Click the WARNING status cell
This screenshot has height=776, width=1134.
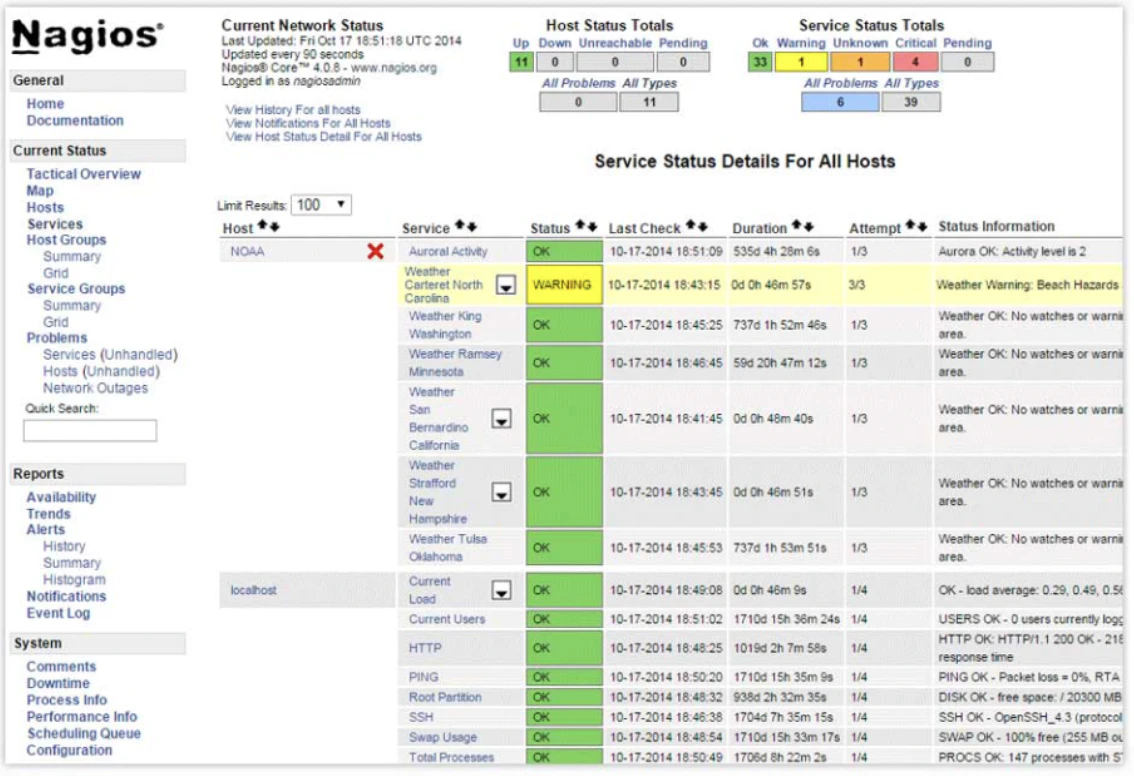(563, 285)
